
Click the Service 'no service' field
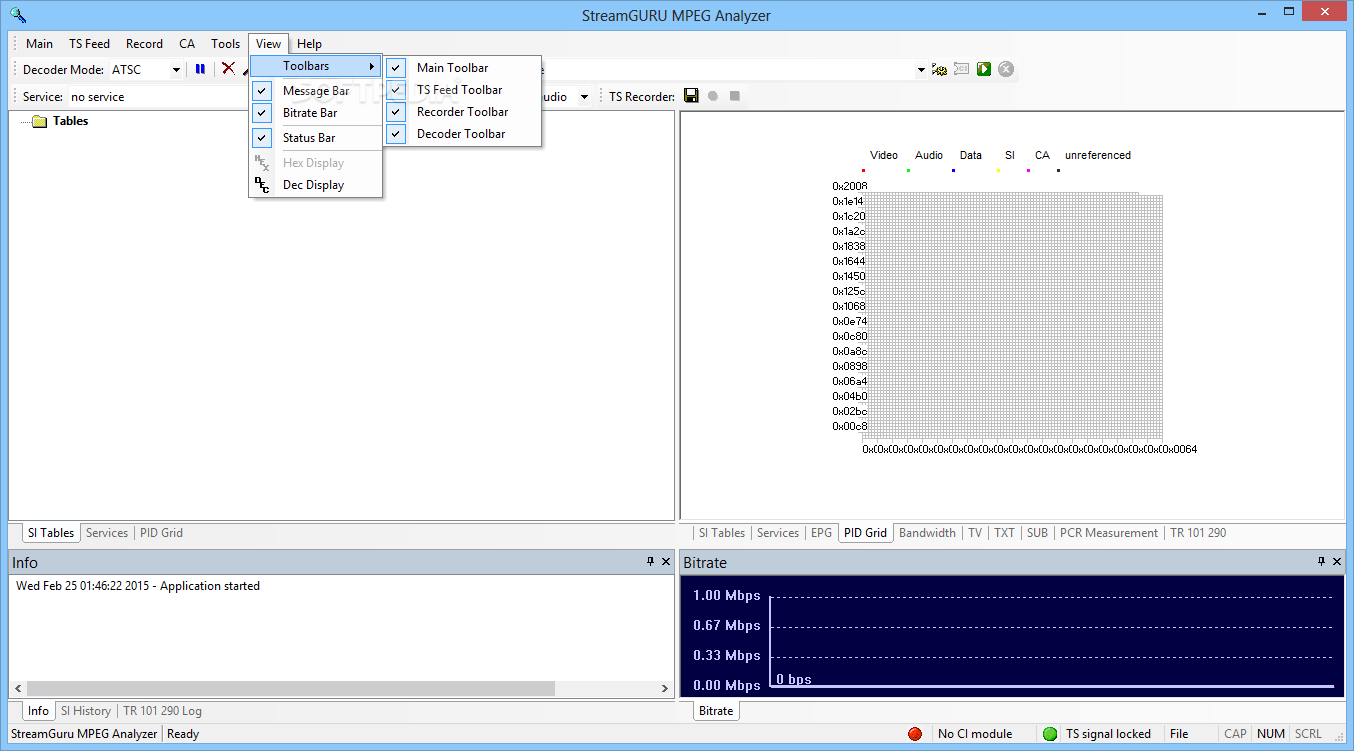pyautogui.click(x=158, y=97)
